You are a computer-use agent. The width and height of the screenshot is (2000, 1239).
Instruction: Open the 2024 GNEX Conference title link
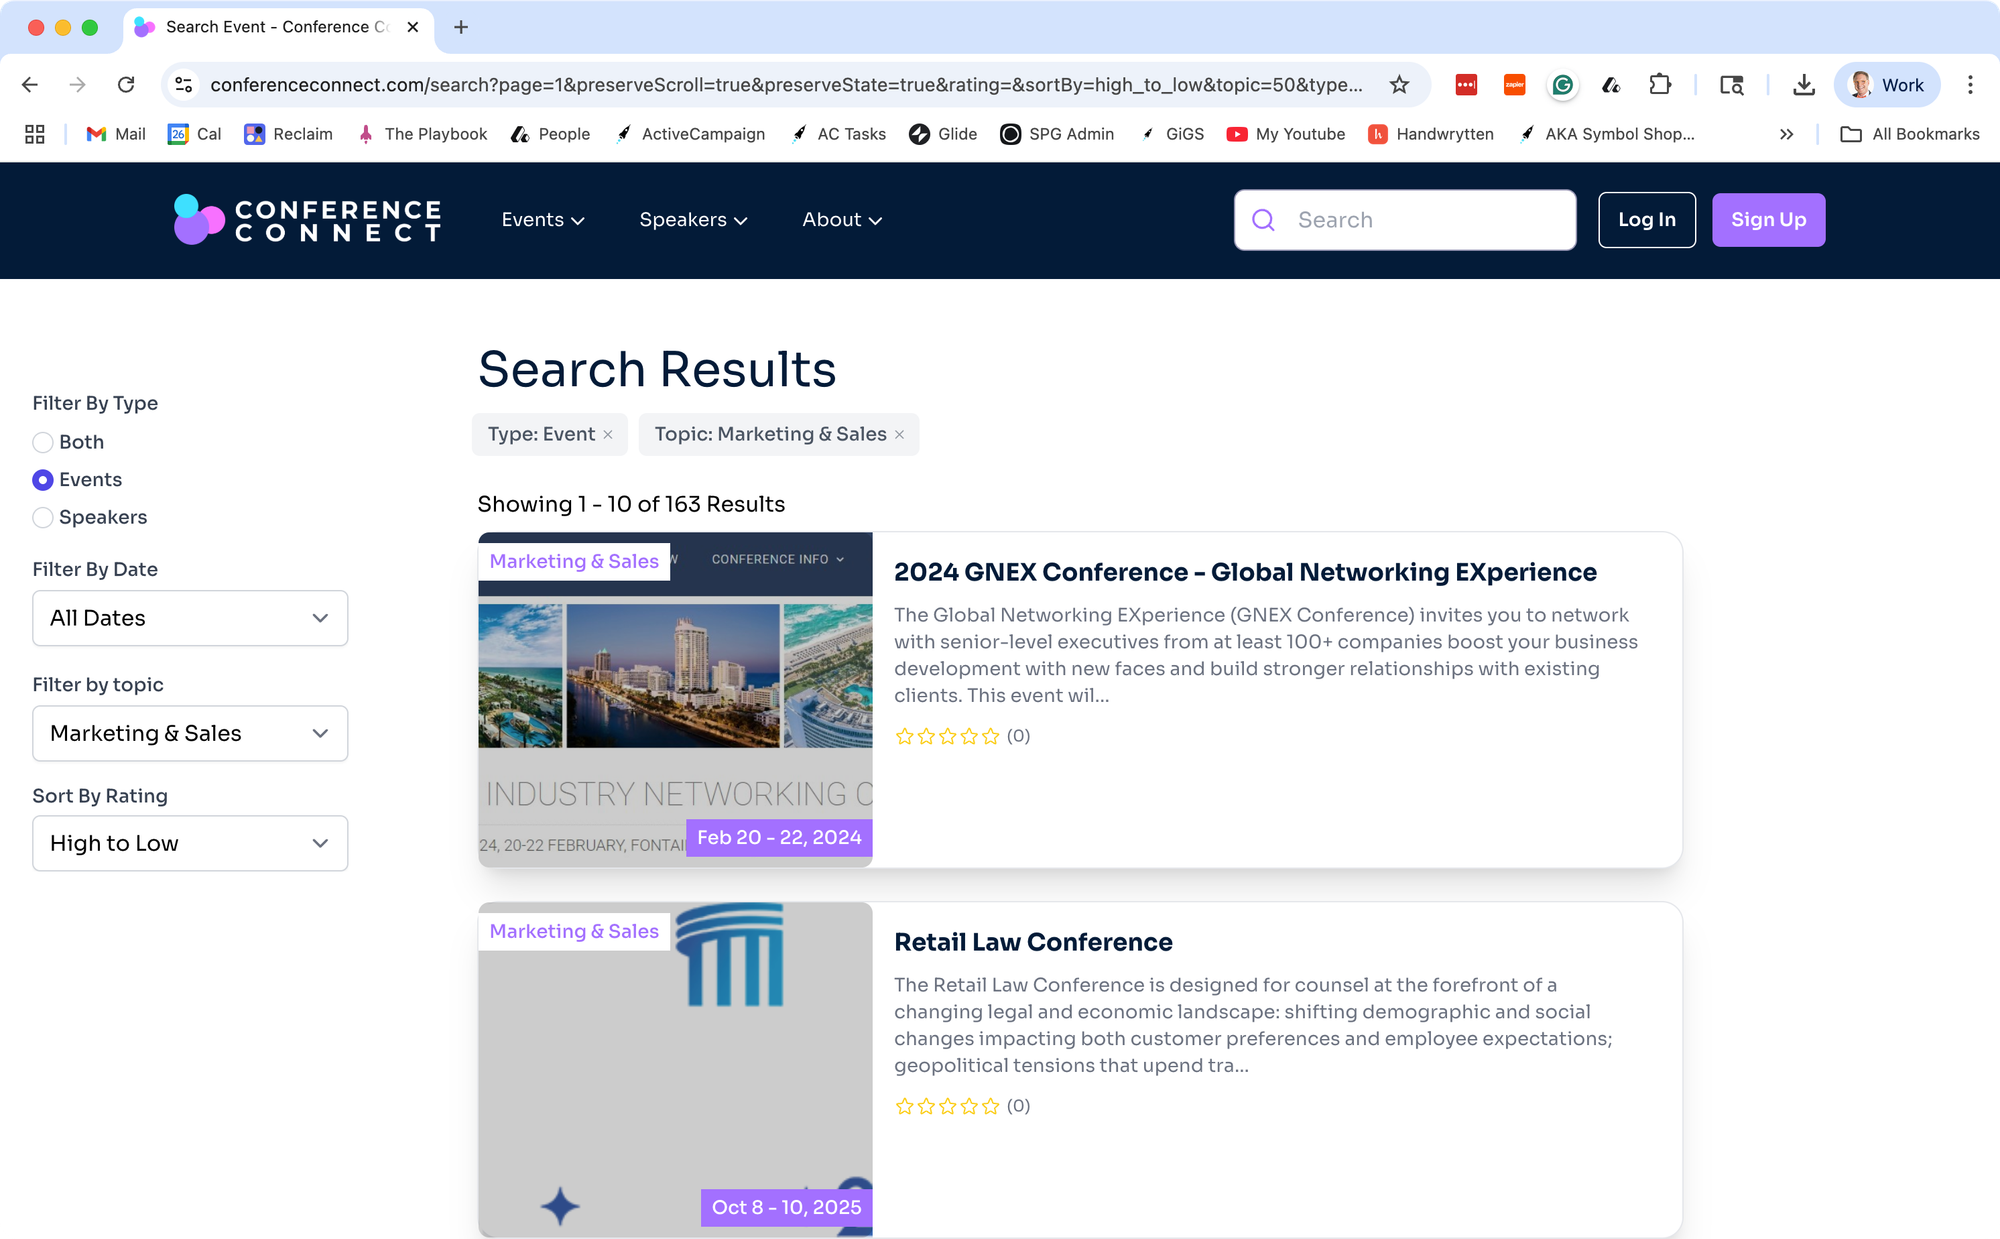1245,572
